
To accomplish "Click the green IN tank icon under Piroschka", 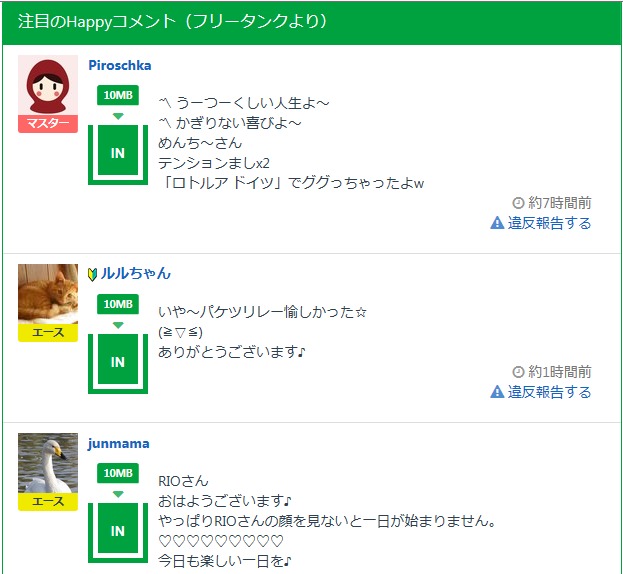I will coord(118,153).
